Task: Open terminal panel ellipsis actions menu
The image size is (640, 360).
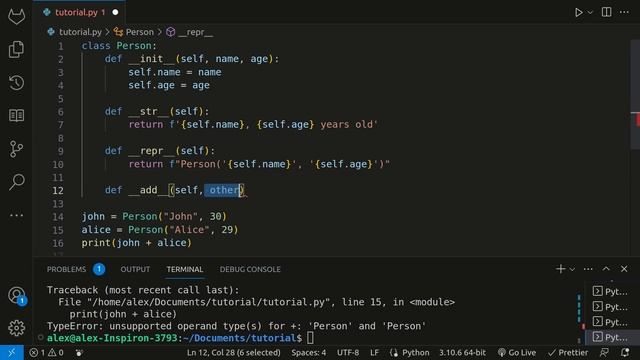Action: [588, 269]
